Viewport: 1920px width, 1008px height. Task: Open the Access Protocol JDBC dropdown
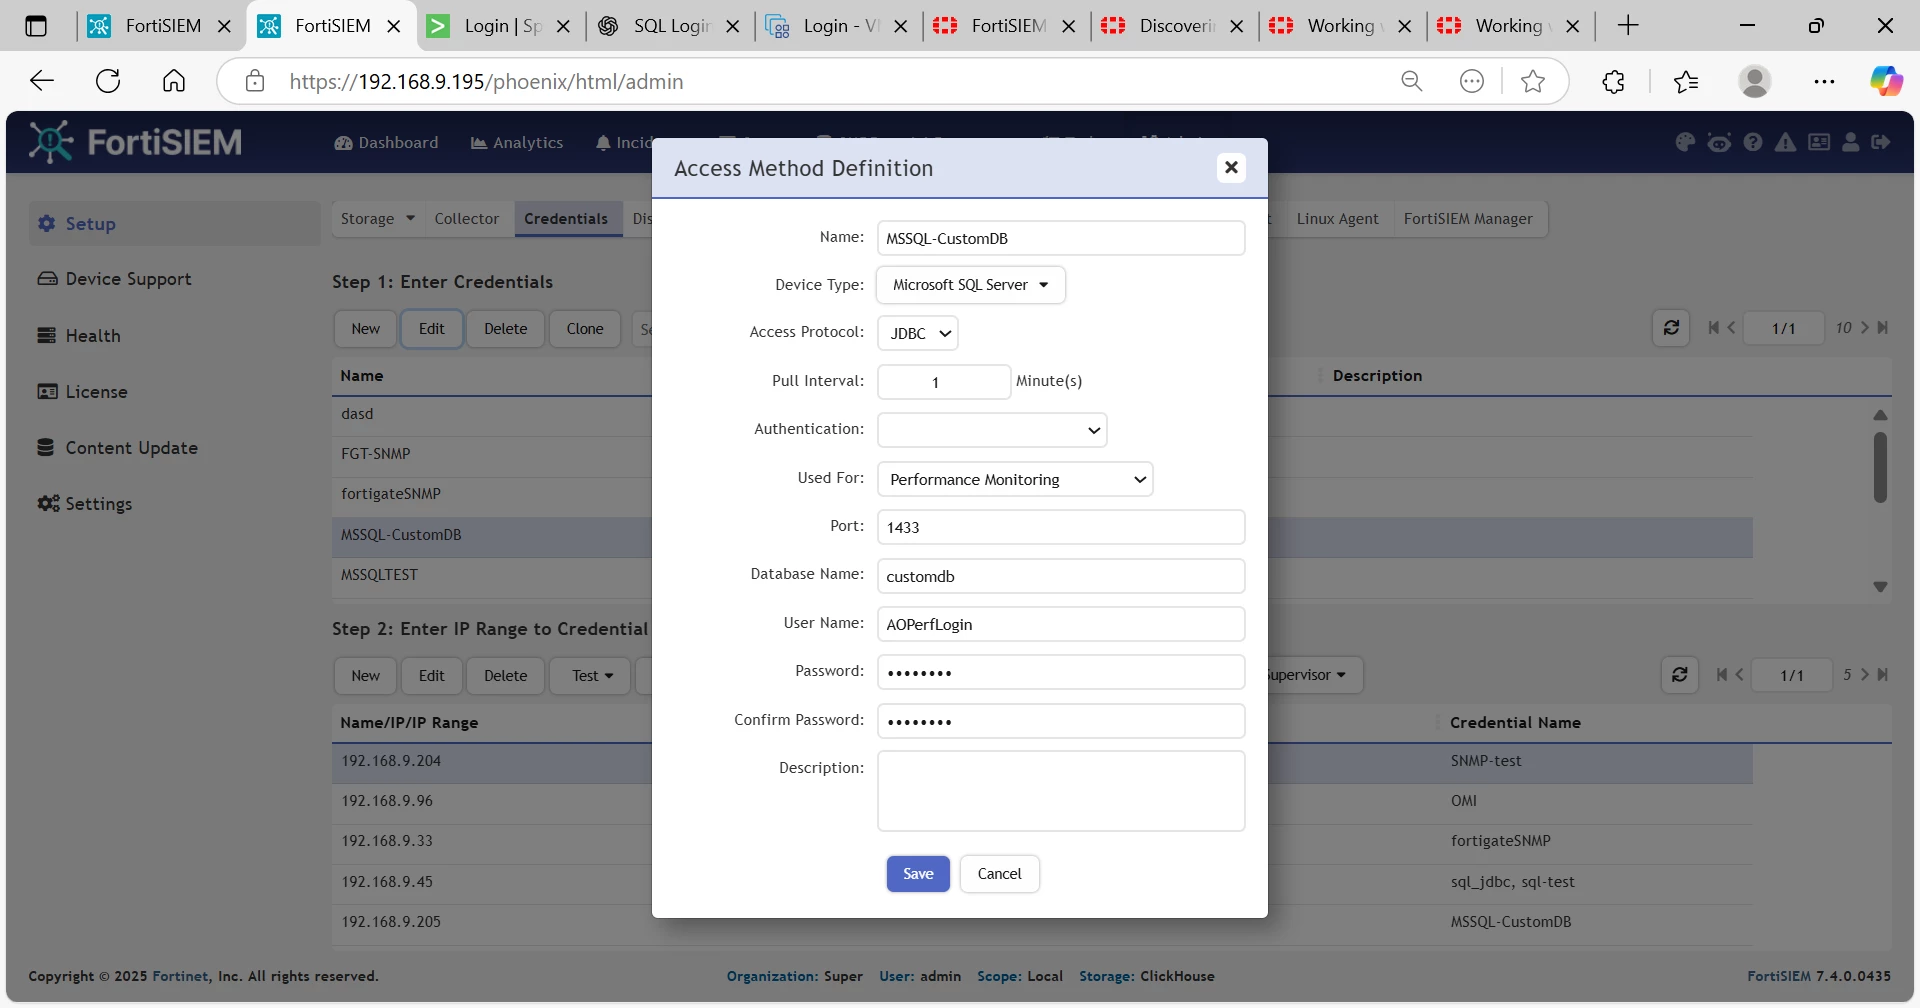click(918, 333)
